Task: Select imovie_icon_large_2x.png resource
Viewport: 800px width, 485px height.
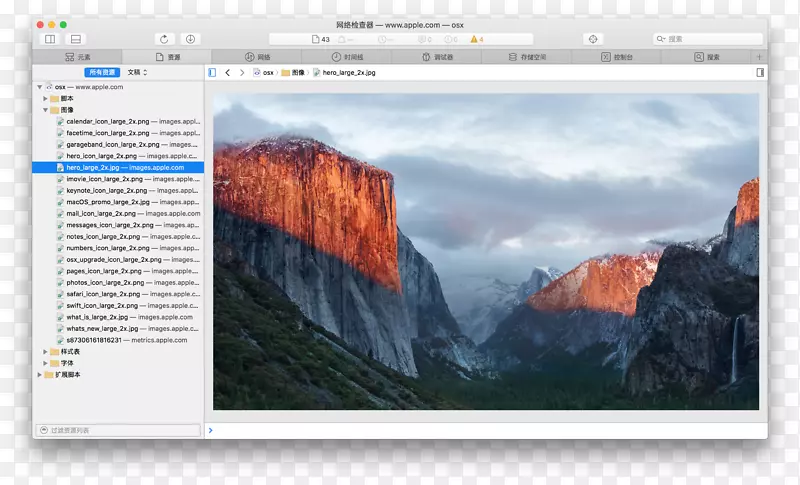Action: 118,179
